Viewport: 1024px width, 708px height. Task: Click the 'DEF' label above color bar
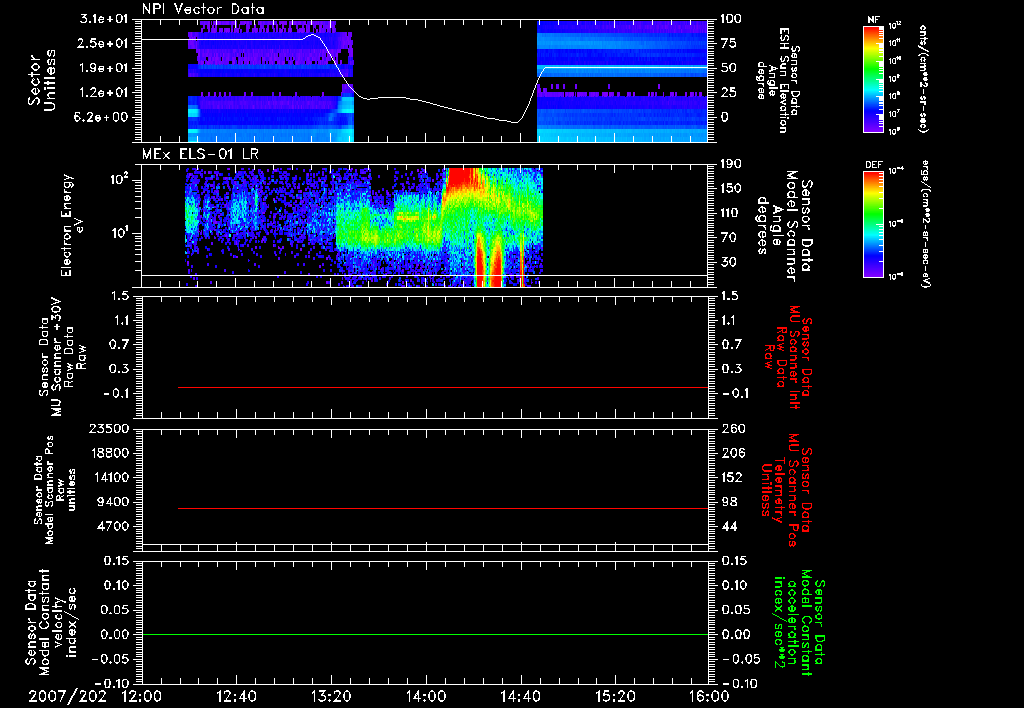point(874,165)
